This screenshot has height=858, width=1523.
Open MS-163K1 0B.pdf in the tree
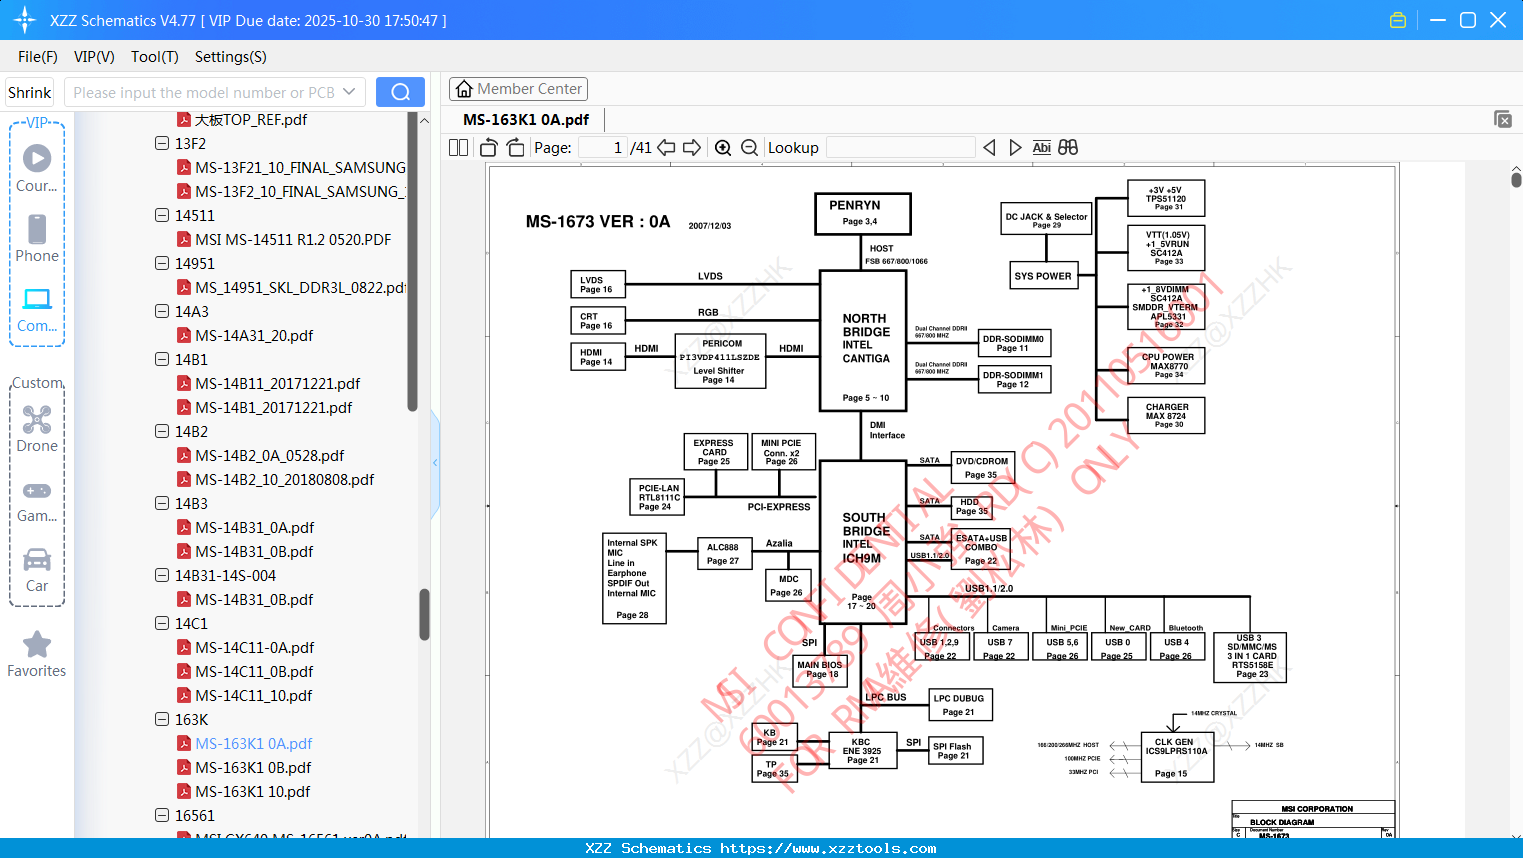(x=253, y=768)
